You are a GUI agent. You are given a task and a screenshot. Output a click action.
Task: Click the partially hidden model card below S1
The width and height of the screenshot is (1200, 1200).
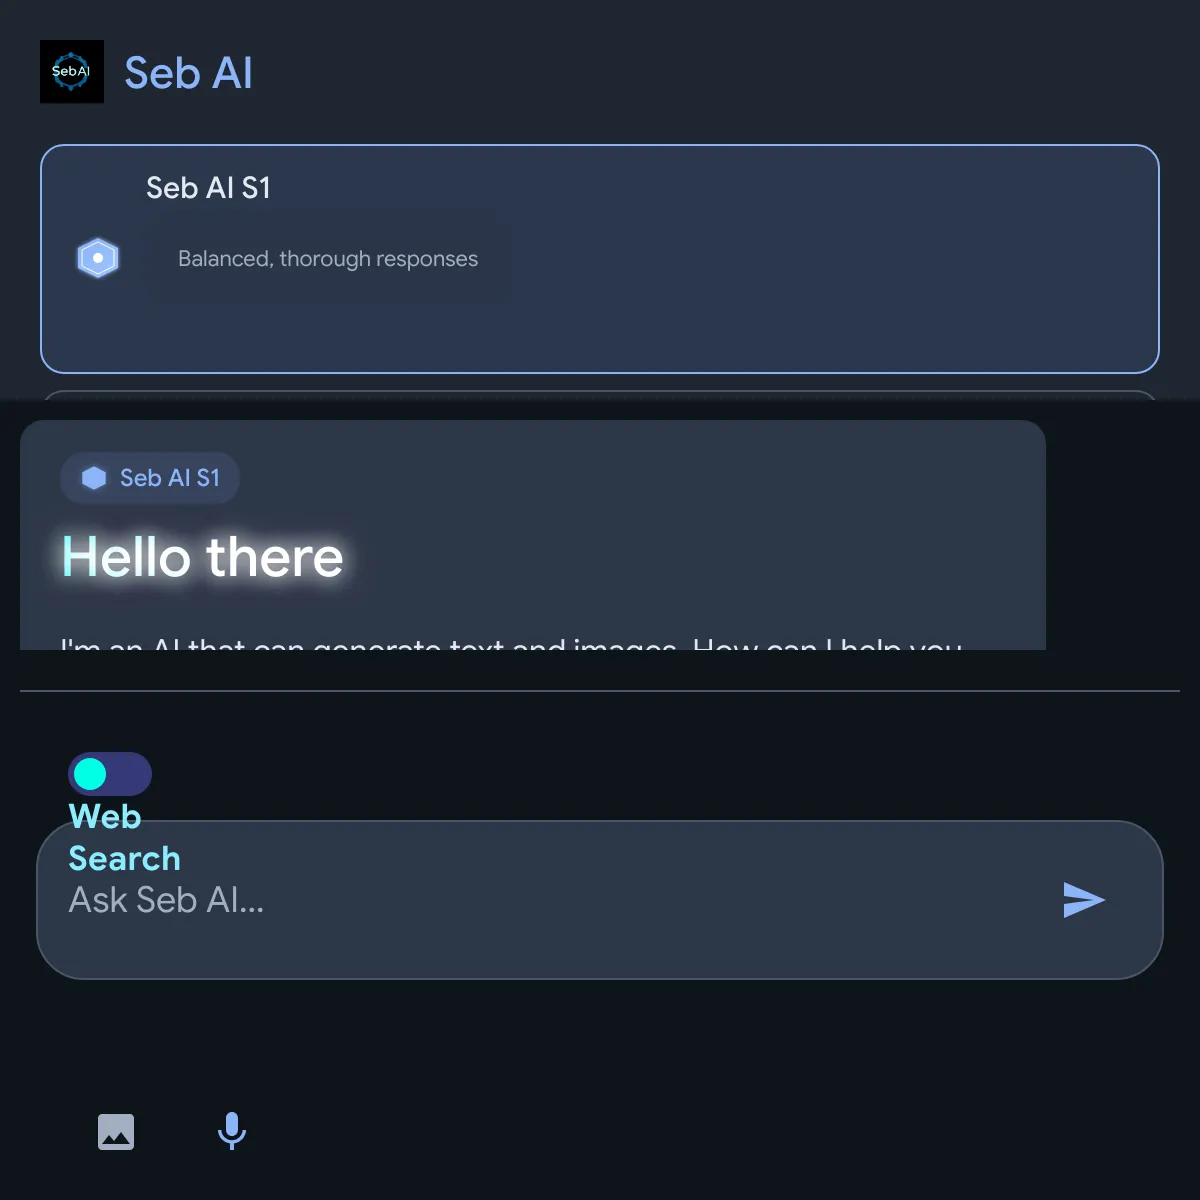tap(600, 395)
